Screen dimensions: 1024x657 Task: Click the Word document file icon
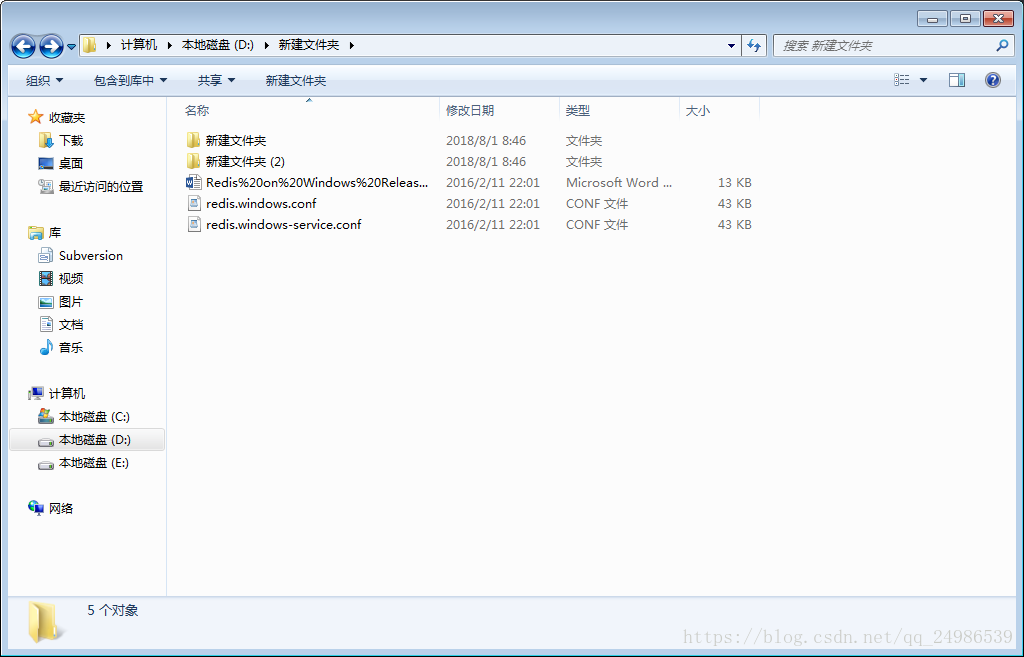coord(193,182)
